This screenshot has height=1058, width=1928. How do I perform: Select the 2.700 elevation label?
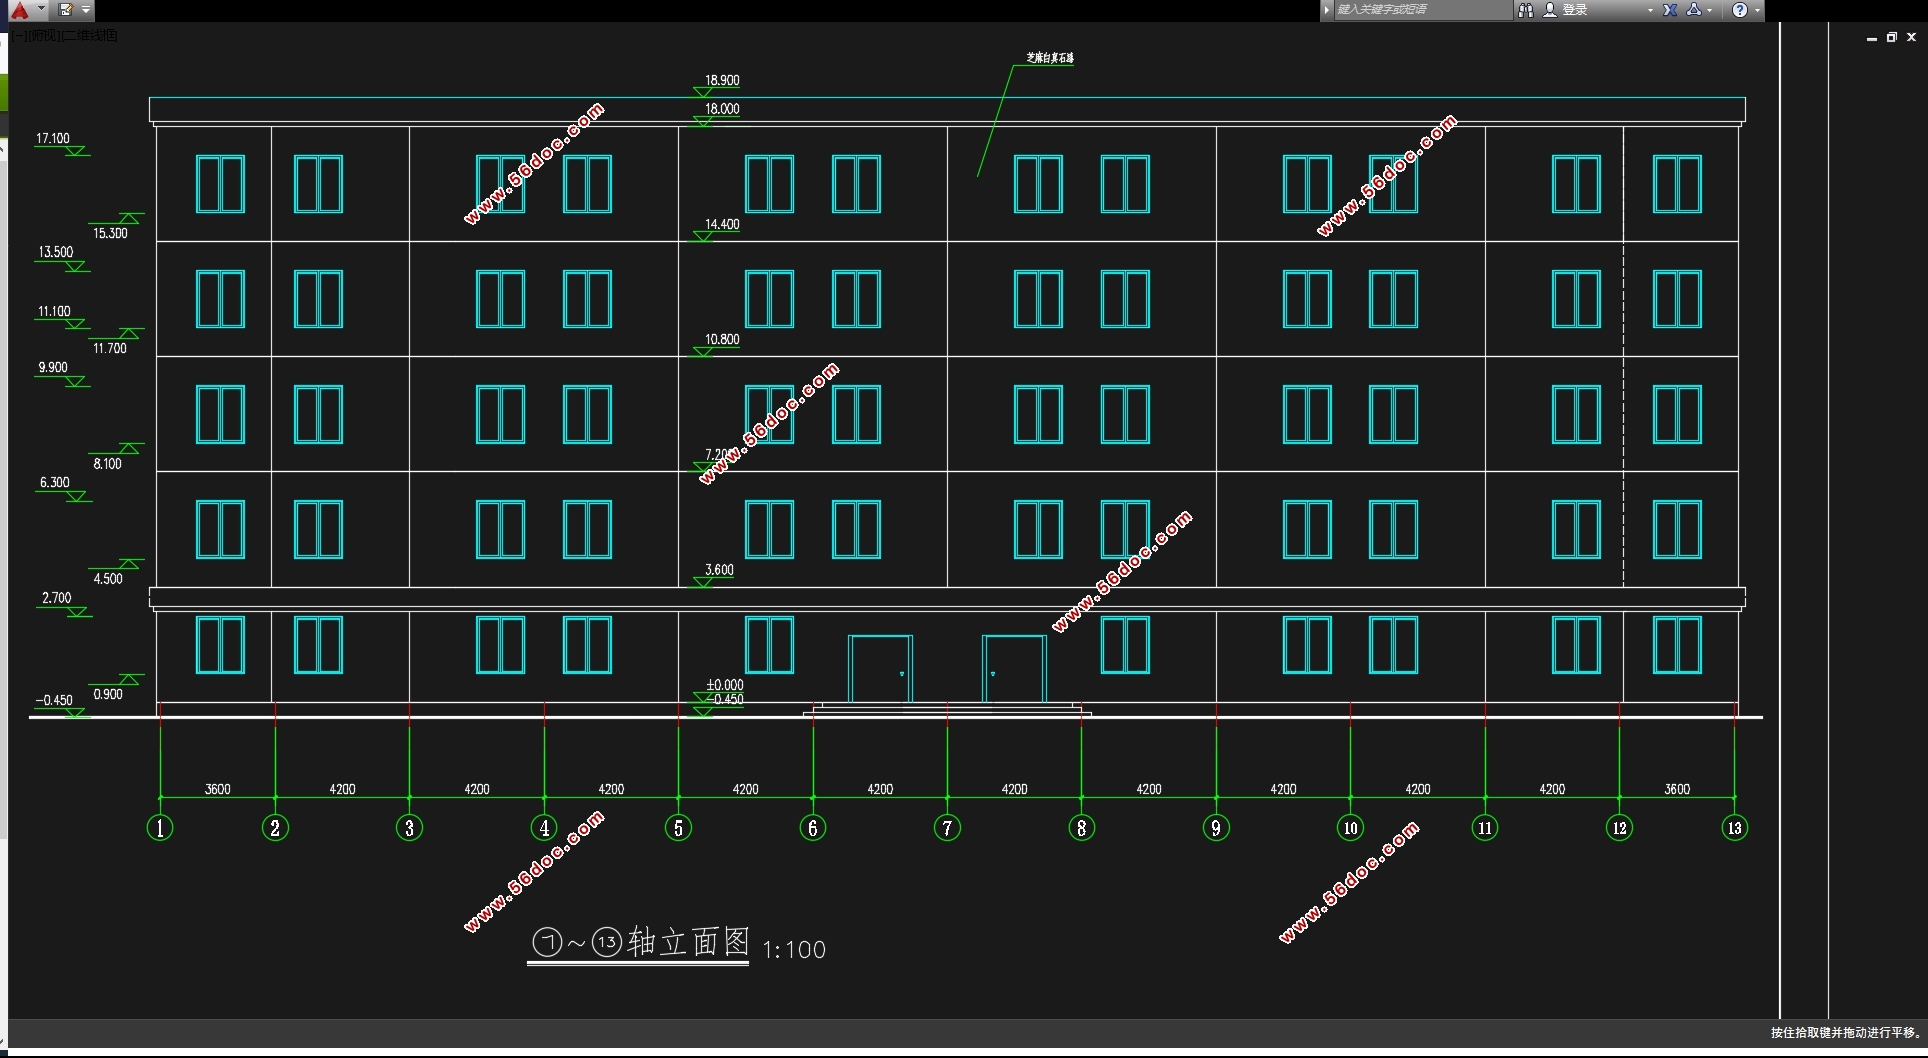tap(56, 598)
